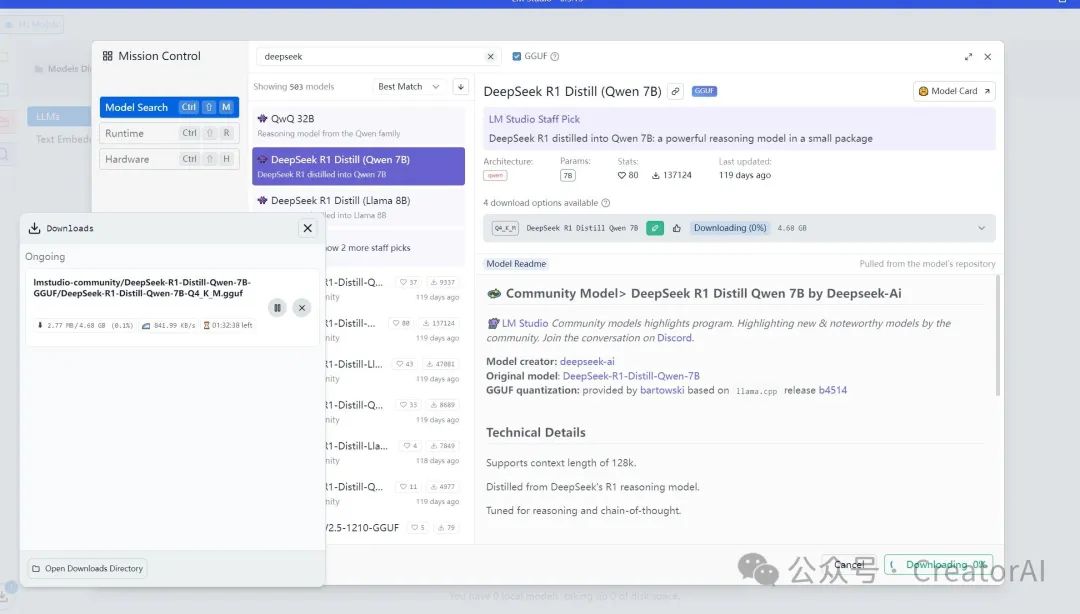Click the Cancel button

point(849,564)
